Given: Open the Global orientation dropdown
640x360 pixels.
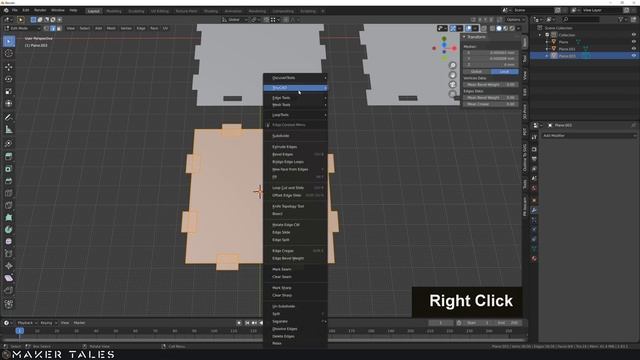Looking at the screenshot, I should 235,20.
